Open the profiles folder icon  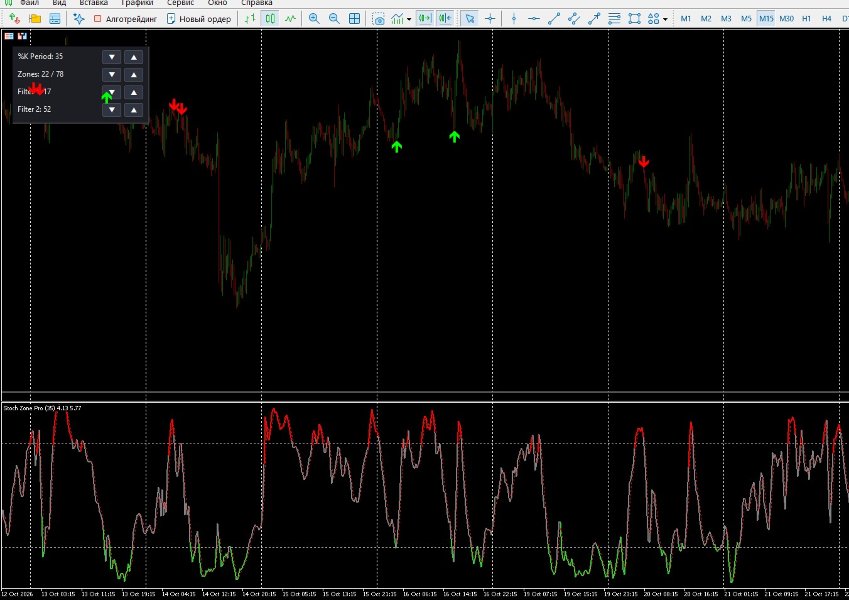(35, 19)
